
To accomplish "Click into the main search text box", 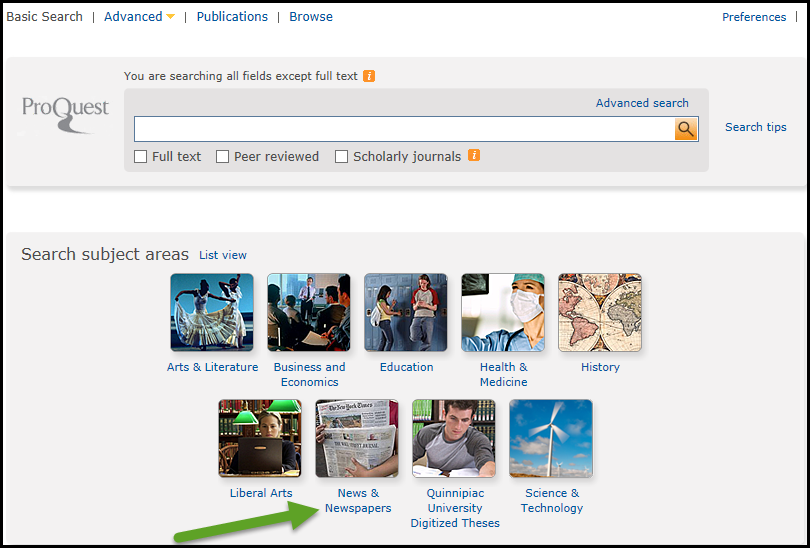I will click(404, 129).
